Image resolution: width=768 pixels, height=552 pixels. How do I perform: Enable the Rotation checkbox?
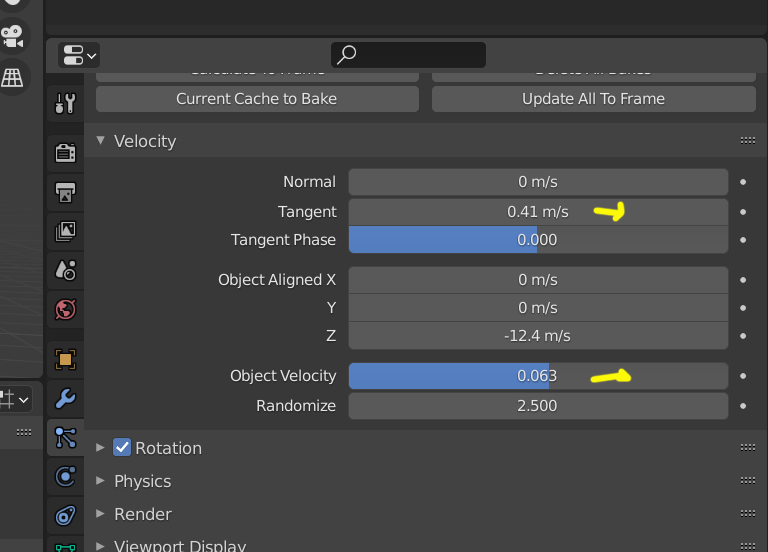tap(122, 448)
